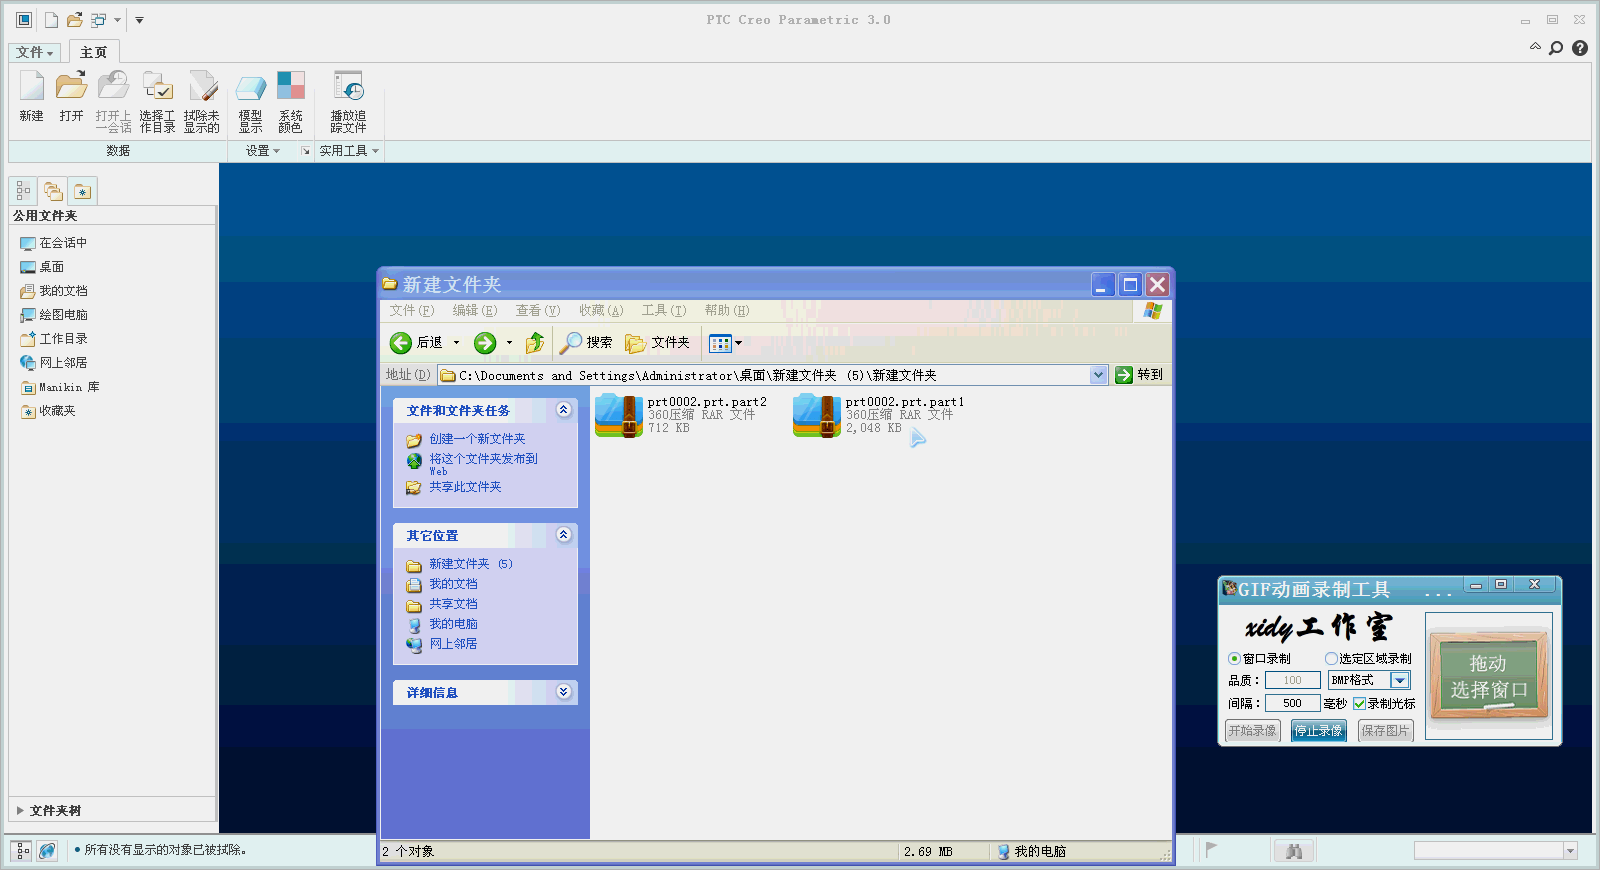Switch to favorites navigator tab icon

(82, 191)
